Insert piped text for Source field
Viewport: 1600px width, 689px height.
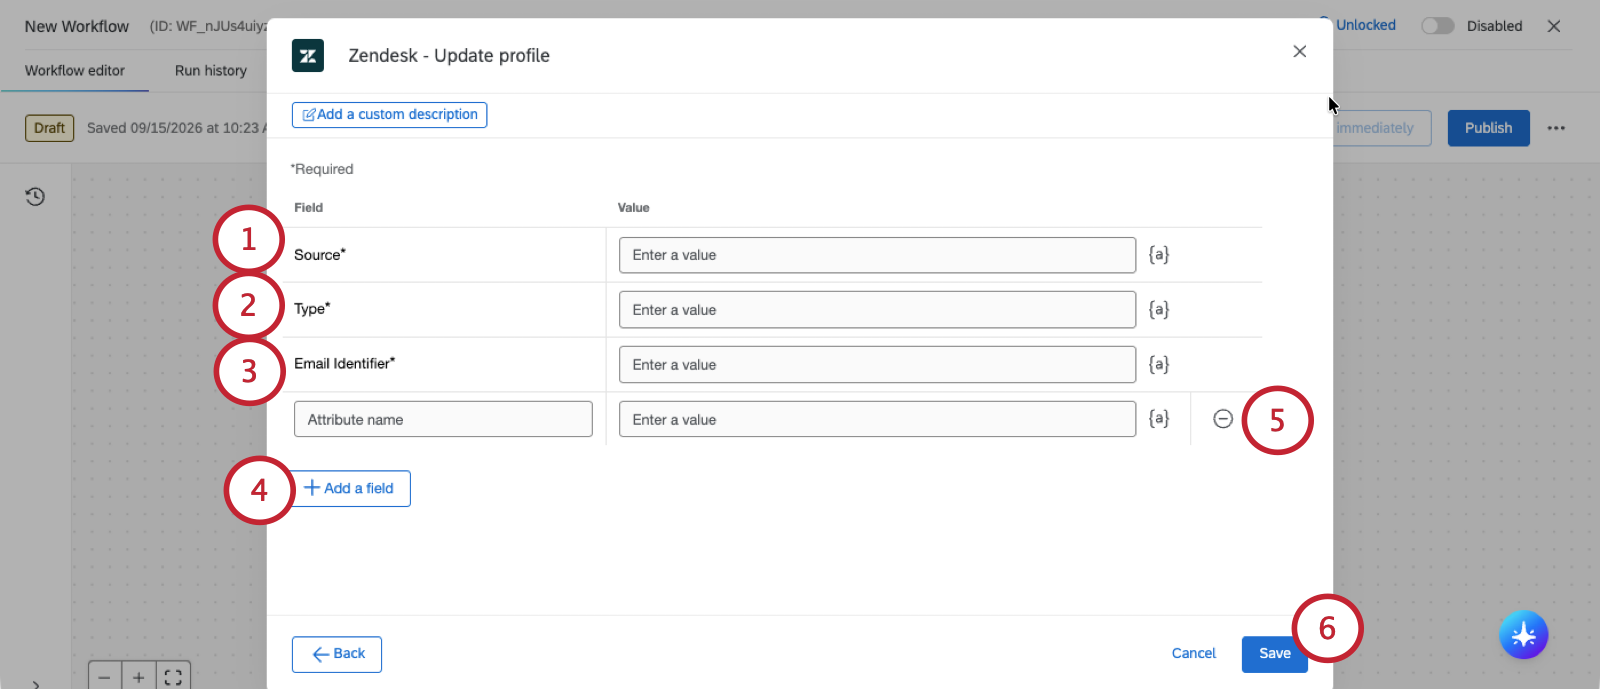click(1158, 255)
